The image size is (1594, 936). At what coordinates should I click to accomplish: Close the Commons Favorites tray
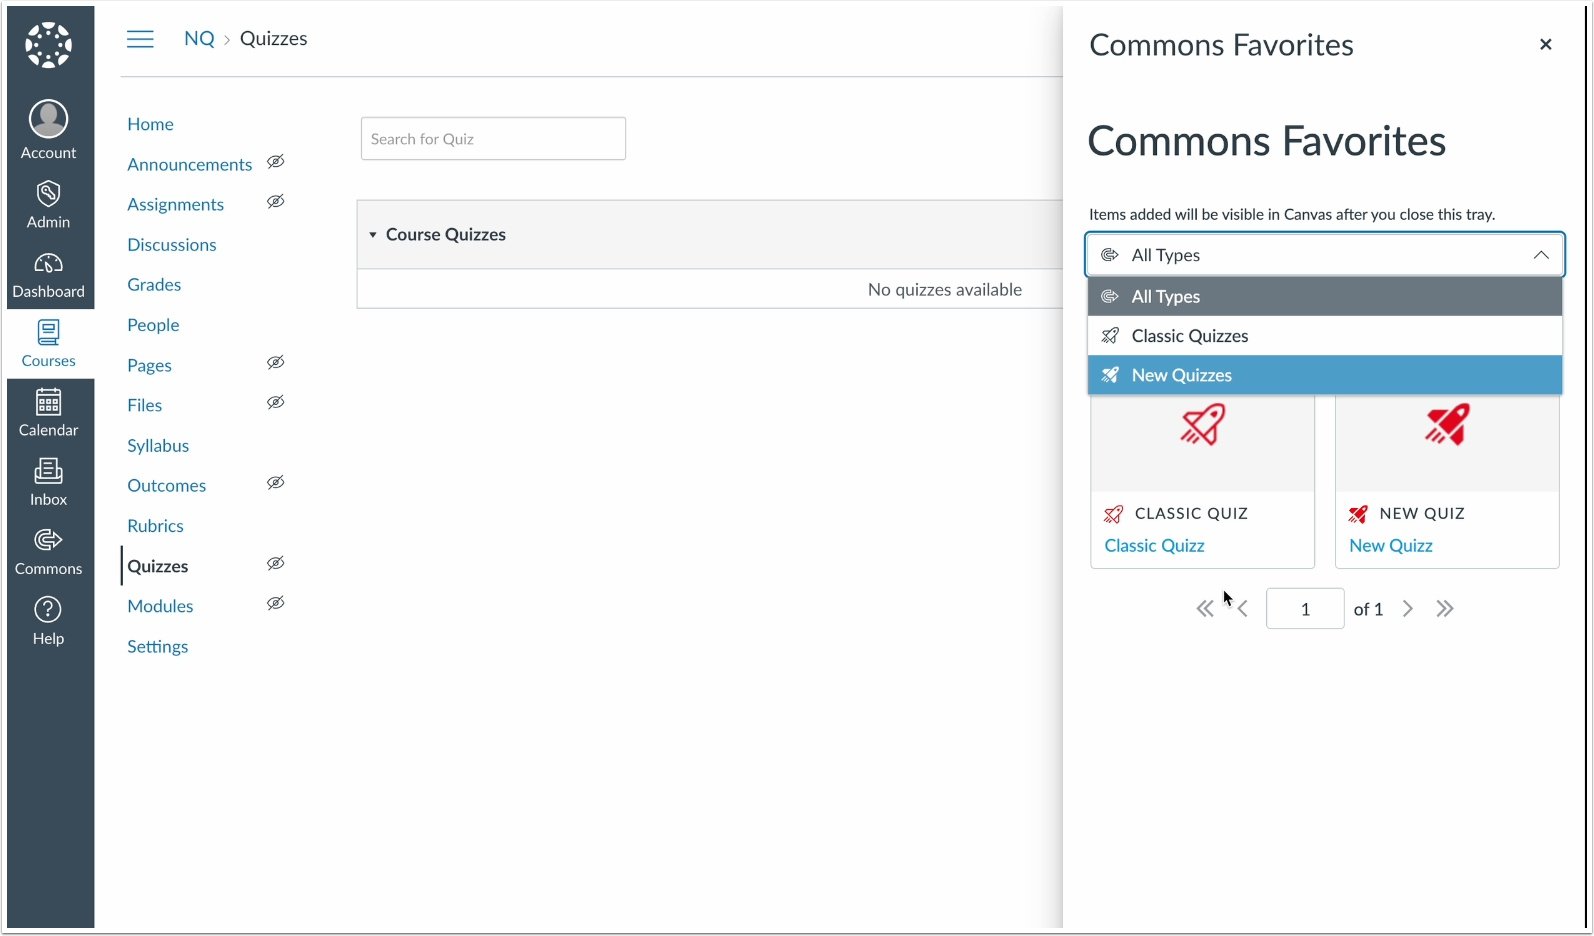1545,44
